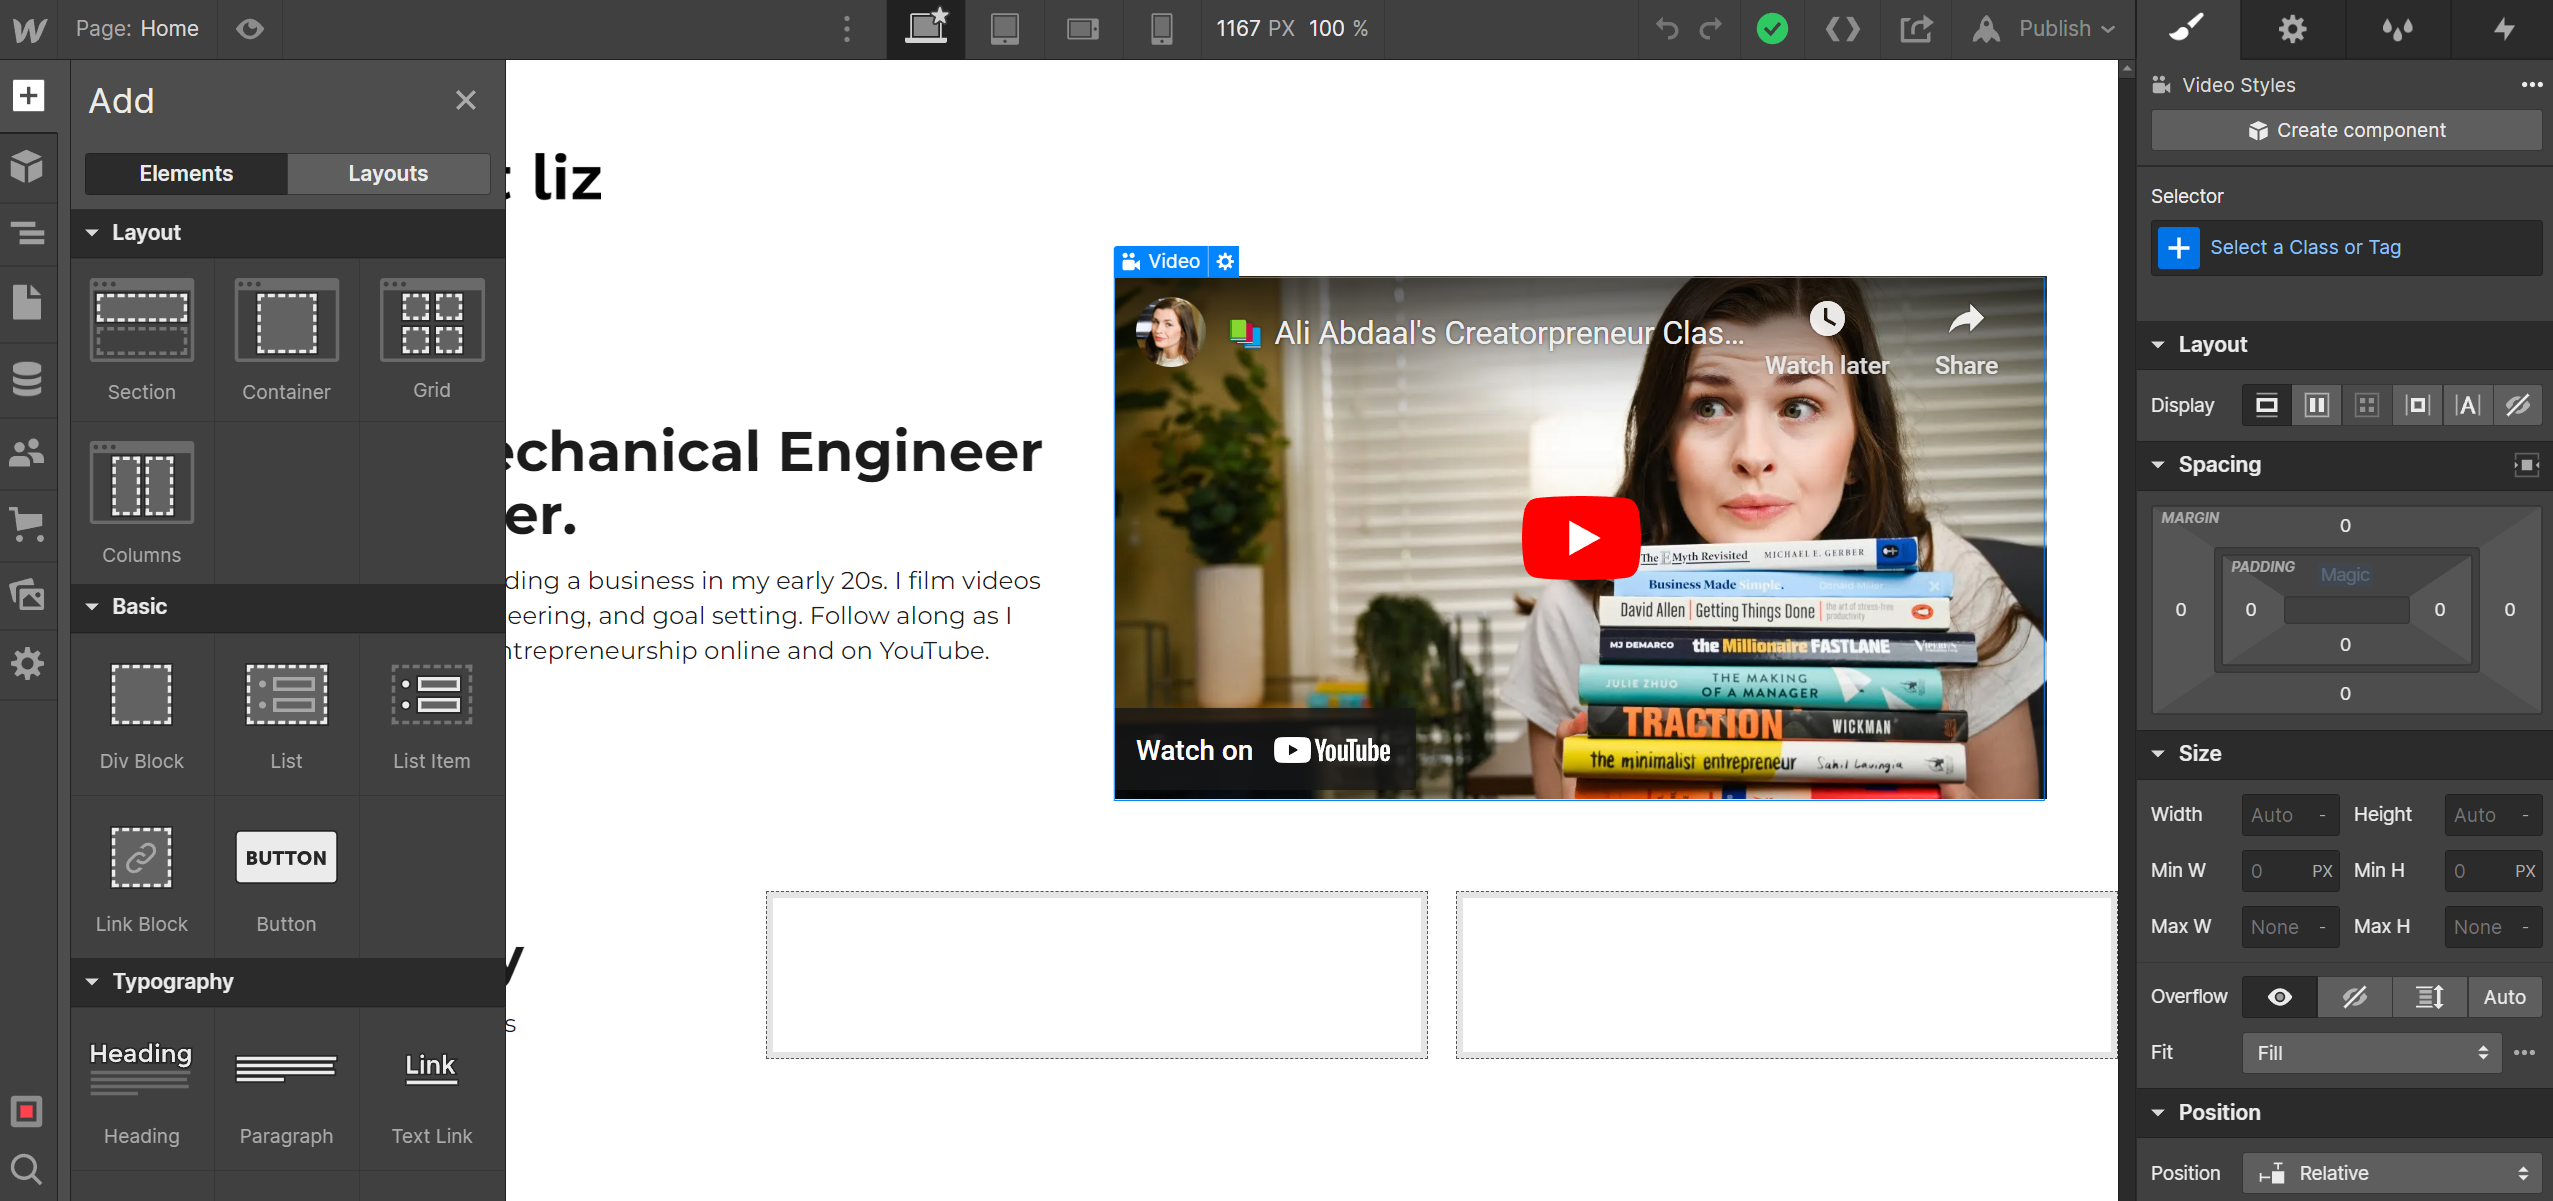Add a Div Block element
The image size is (2553, 1201).
tap(142, 714)
